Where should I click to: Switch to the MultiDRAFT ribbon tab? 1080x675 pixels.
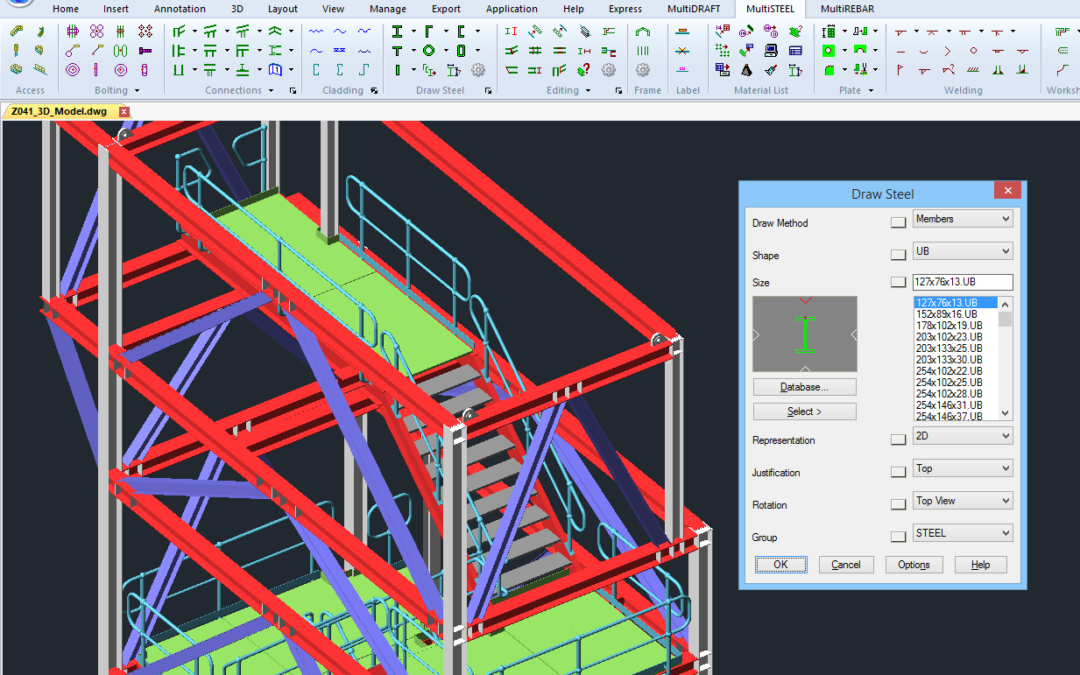[x=694, y=9]
